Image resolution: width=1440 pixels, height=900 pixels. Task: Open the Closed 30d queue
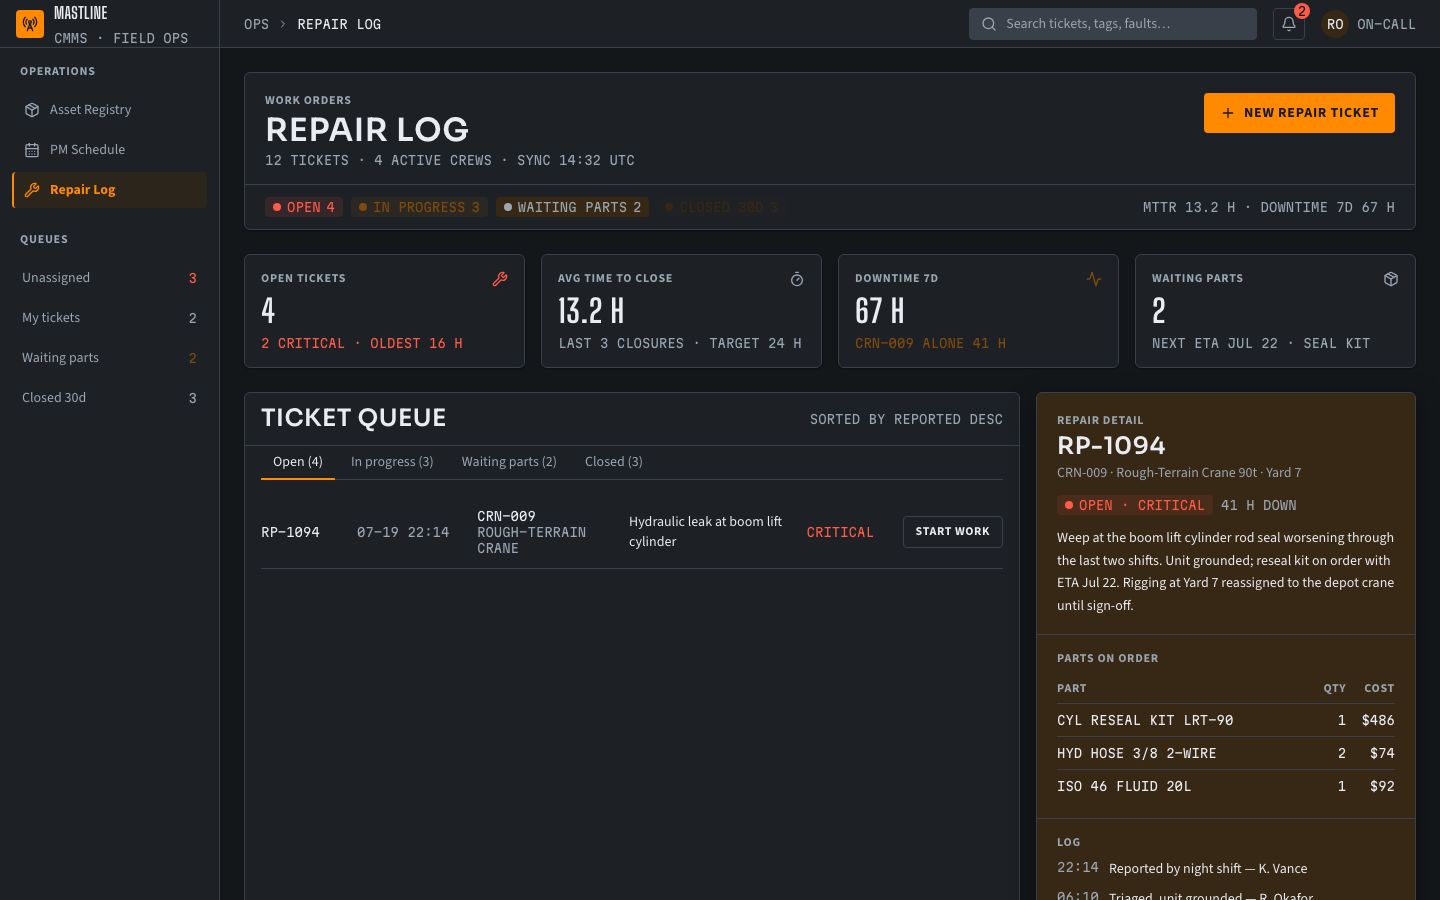pos(110,398)
